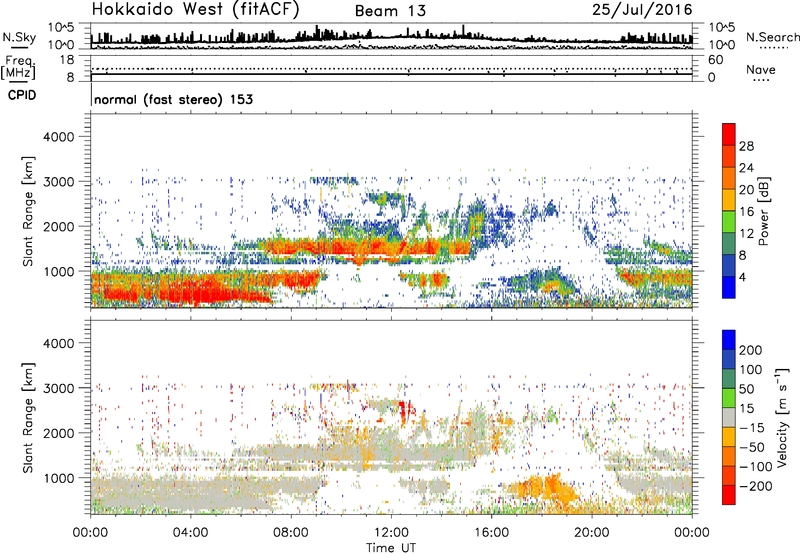Click the "Time UT" axis title

[x=391, y=548]
